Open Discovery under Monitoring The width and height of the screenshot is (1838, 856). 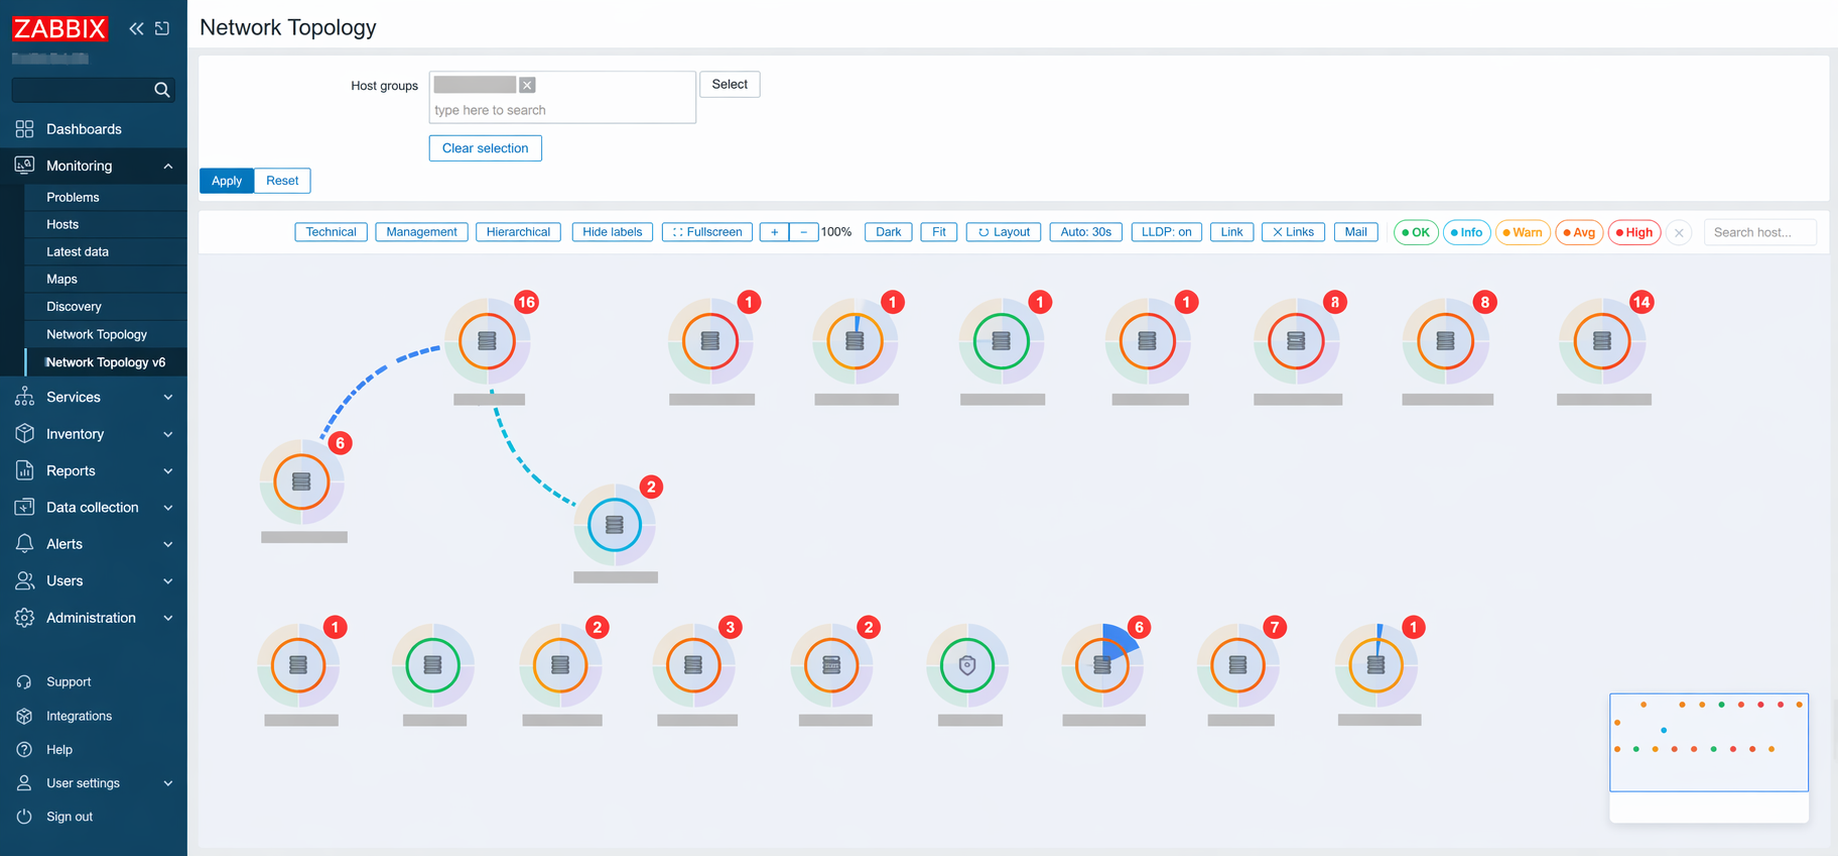pyautogui.click(x=74, y=307)
